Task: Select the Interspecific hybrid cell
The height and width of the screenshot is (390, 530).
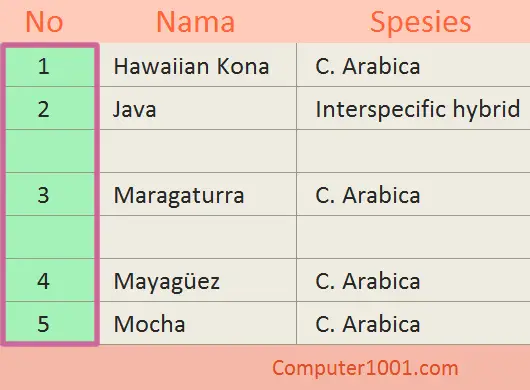Action: 413,108
